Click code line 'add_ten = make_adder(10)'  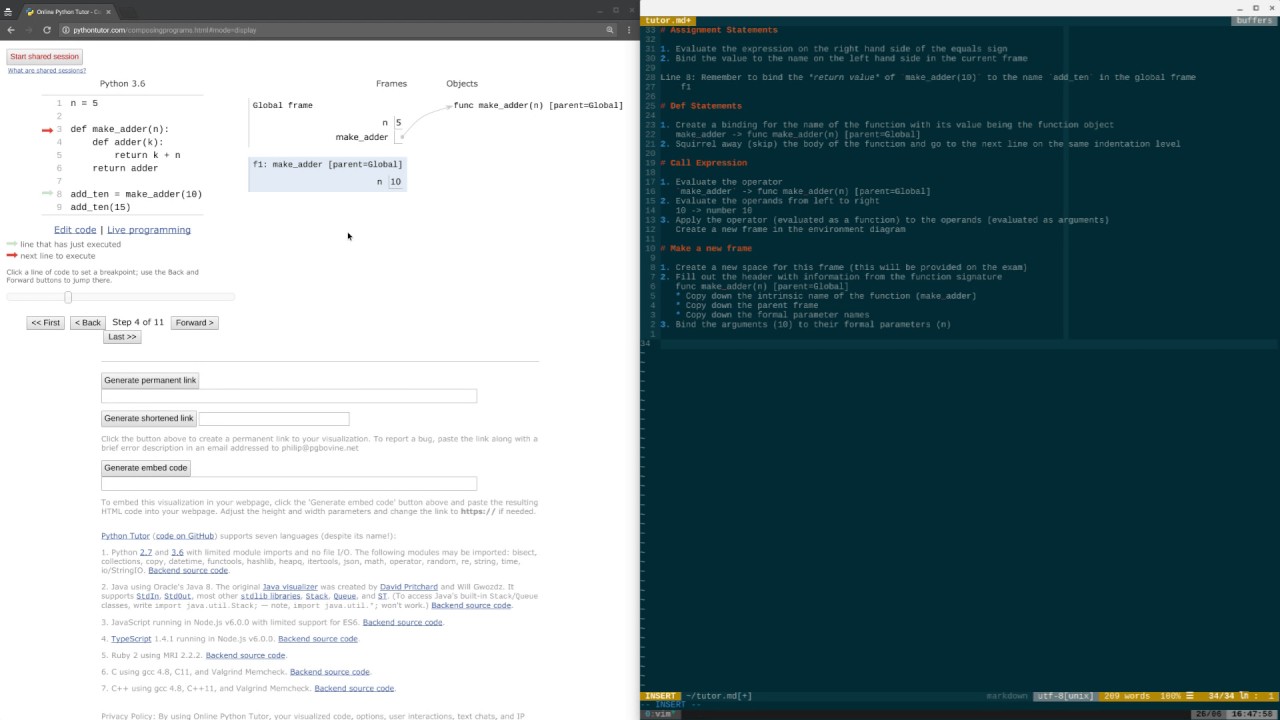click(136, 194)
